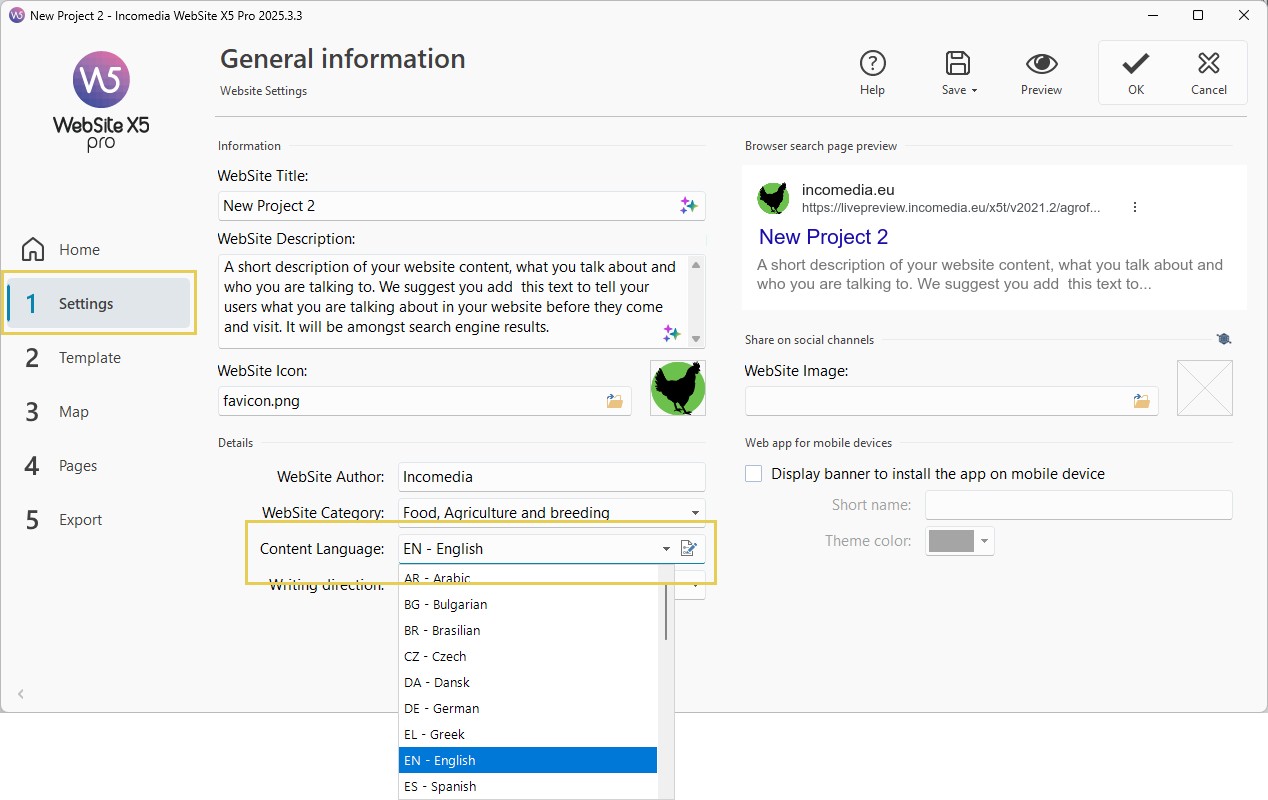Click the Cancel X button
Screen dimensions: 1268x800
pos(1208,73)
